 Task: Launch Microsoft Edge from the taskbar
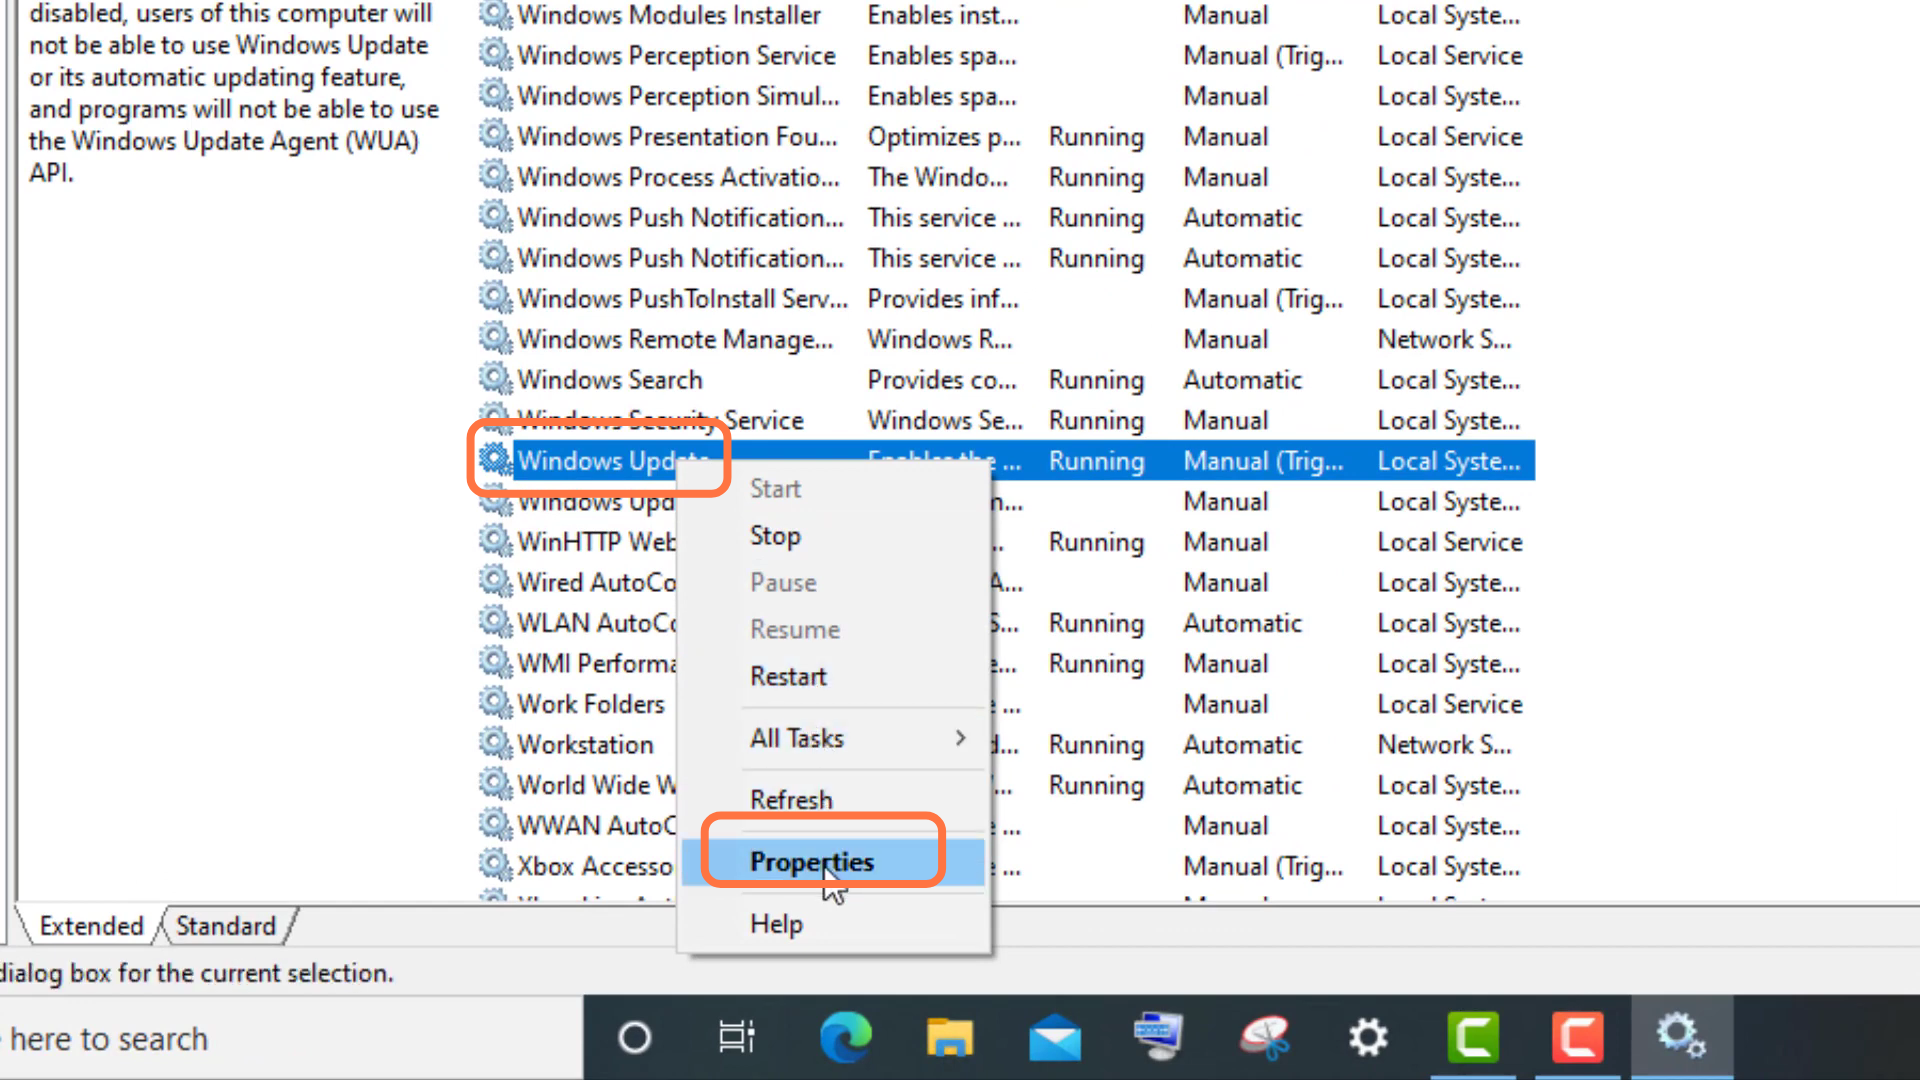pos(845,1037)
